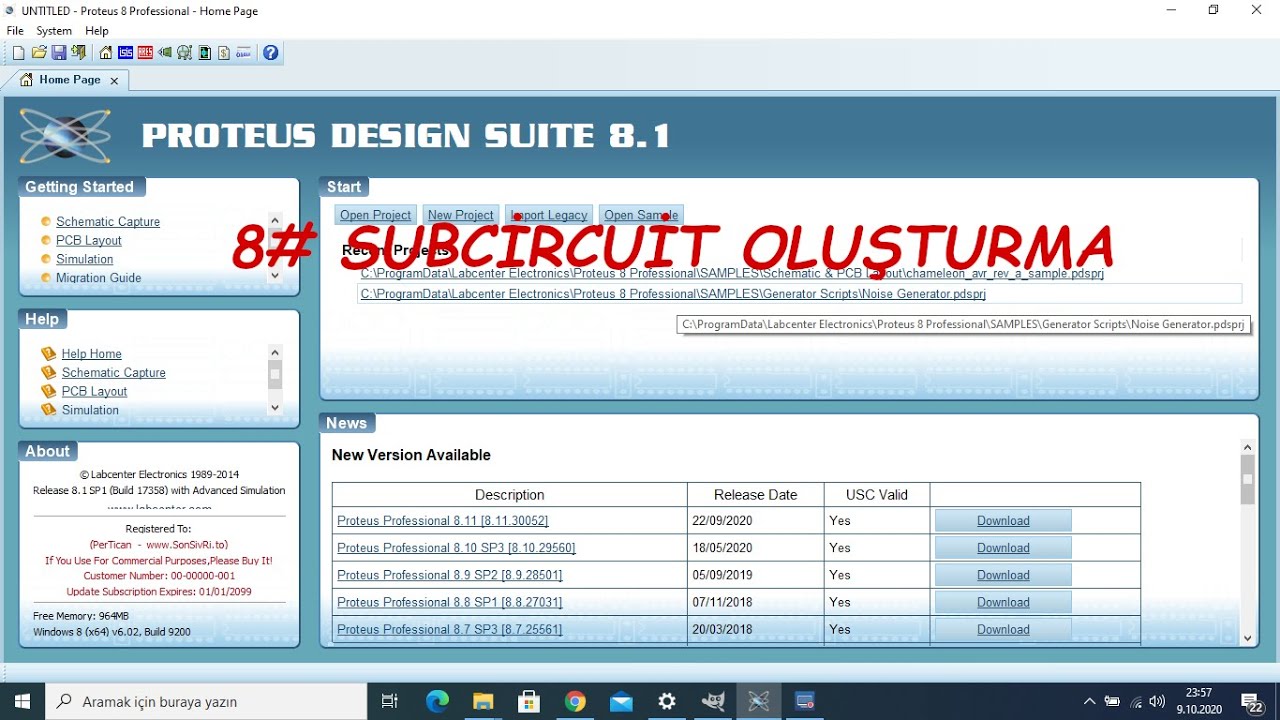The image size is (1280, 720).
Task: Open the Schematic Capture tutorial in Getting Started
Action: click(108, 222)
